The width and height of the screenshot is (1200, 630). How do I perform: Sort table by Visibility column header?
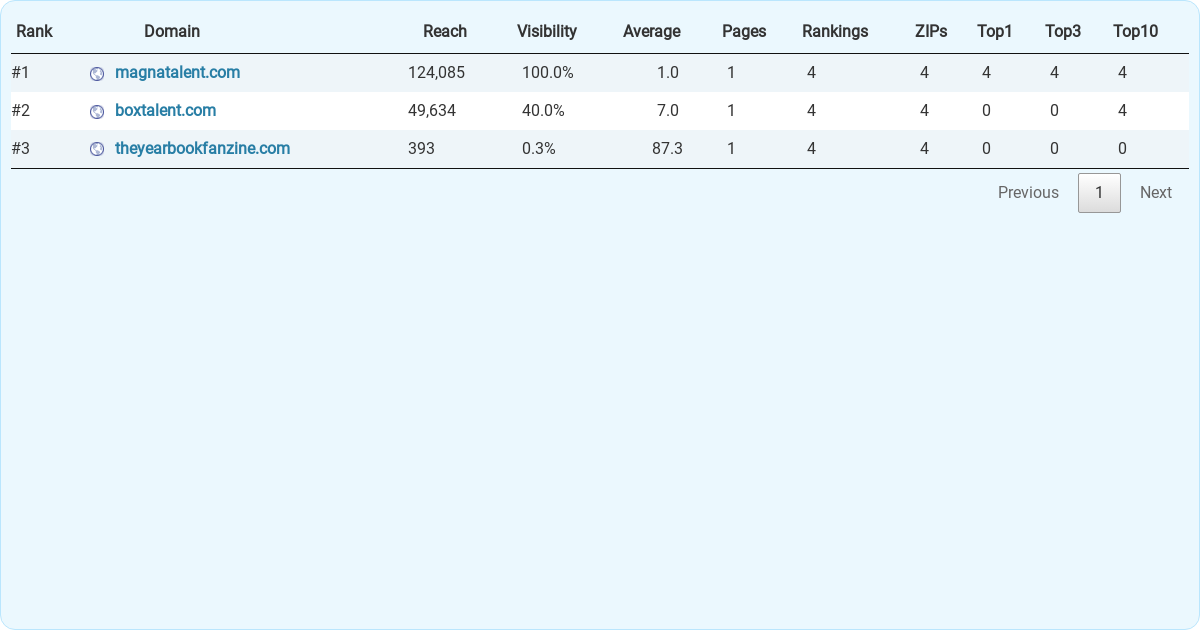[547, 31]
